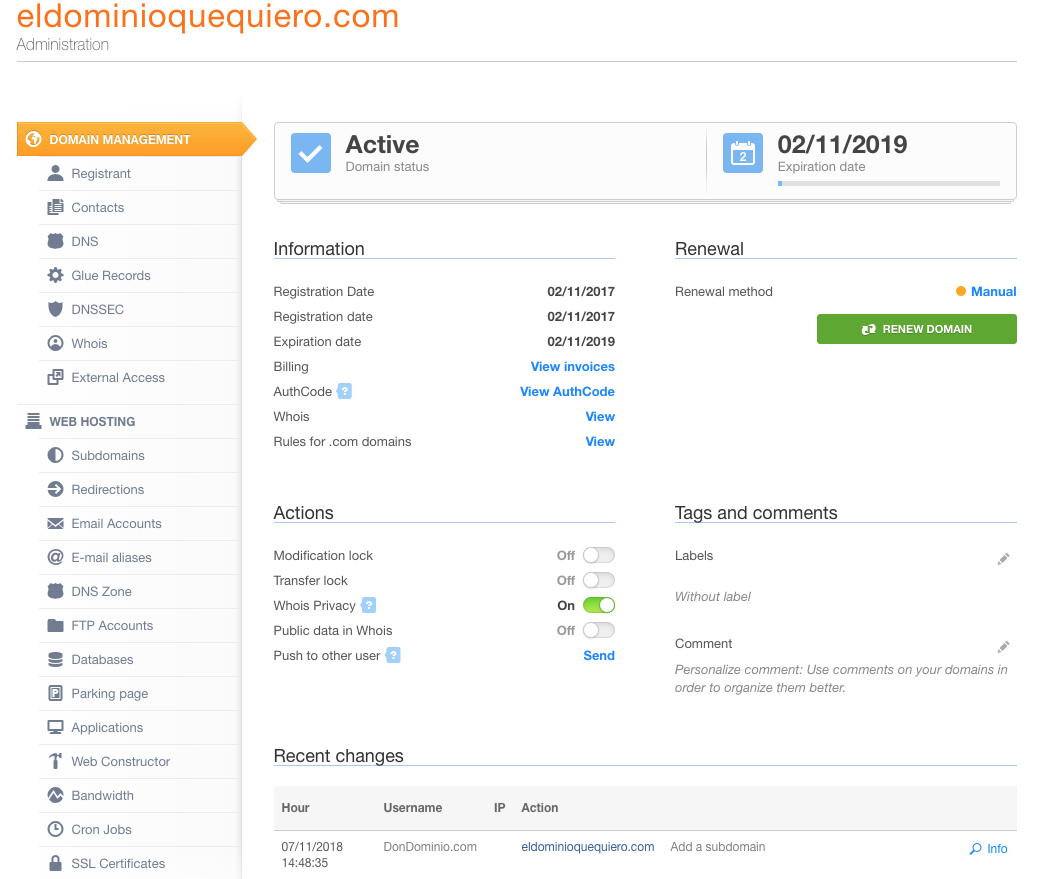Click View link for .com domain rules
The width and height of the screenshot is (1055, 879).
[600, 442]
